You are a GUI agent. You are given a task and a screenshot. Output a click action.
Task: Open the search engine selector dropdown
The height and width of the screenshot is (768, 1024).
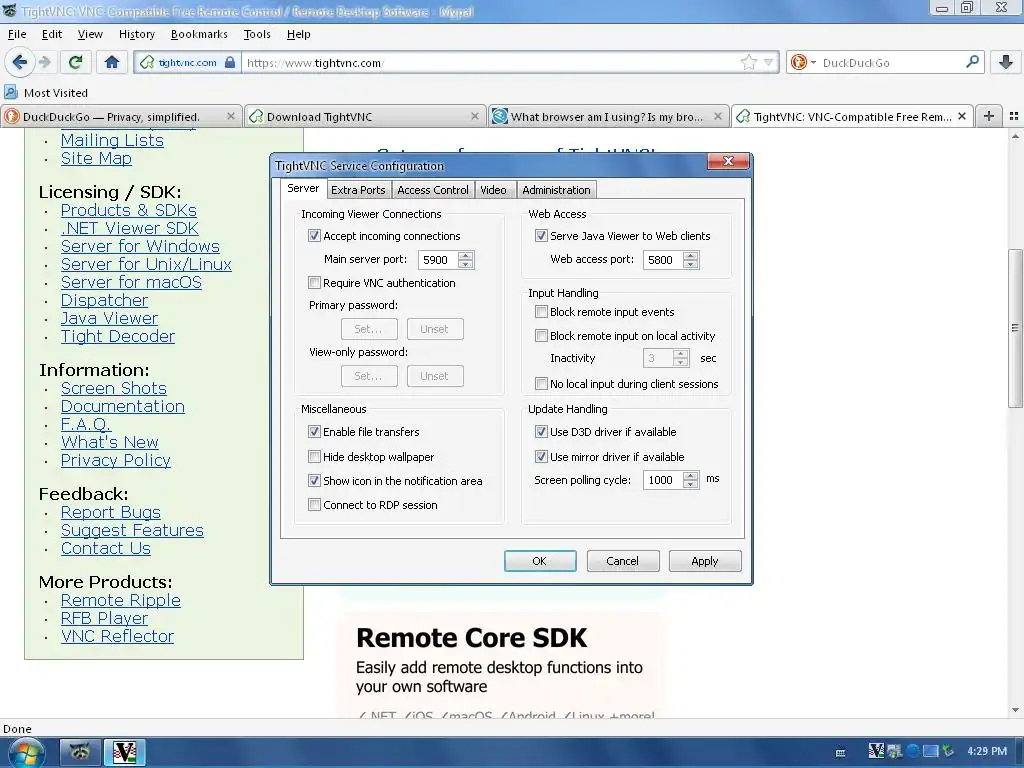pos(814,63)
